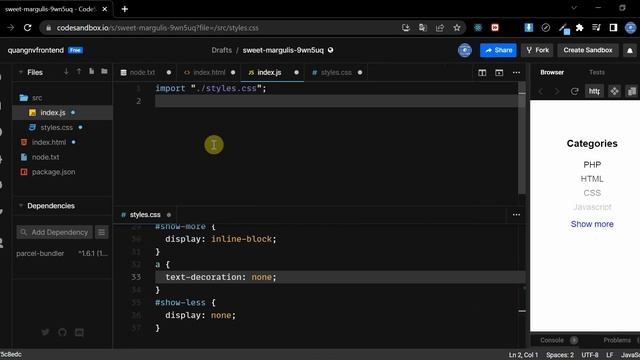The width and height of the screenshot is (640, 360).
Task: Split the editor with the split view icon
Action: [x=482, y=73]
